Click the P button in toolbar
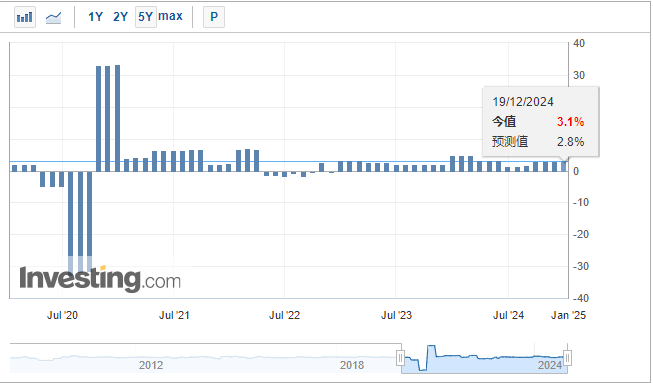Image resolution: width=653 pixels, height=383 pixels. pos(214,17)
